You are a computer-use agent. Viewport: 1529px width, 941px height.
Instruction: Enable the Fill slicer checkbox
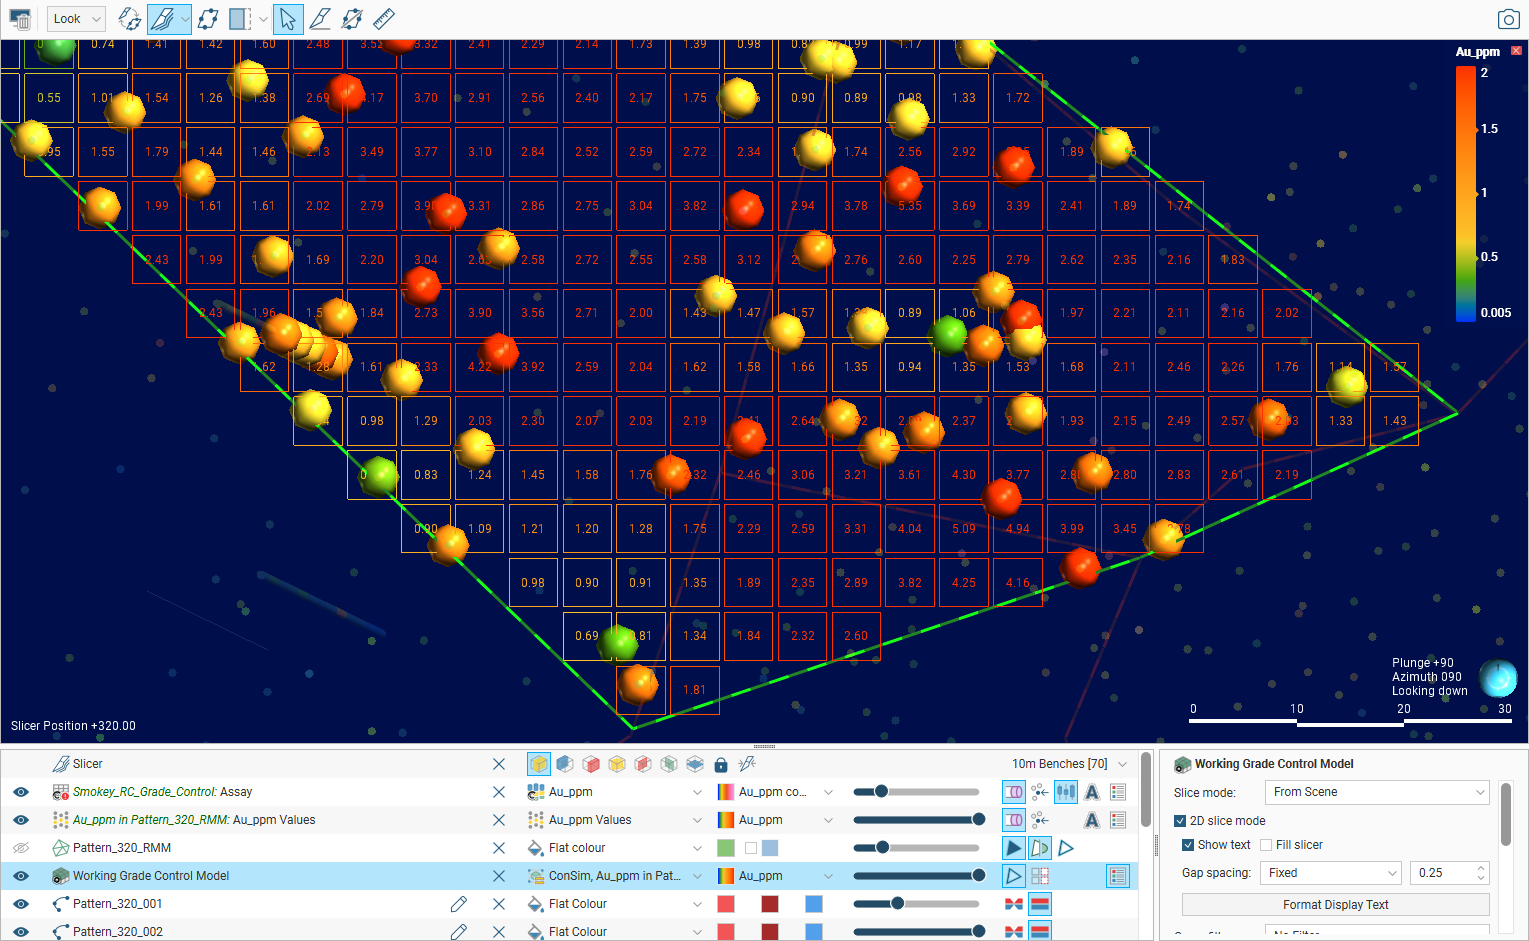(1266, 845)
